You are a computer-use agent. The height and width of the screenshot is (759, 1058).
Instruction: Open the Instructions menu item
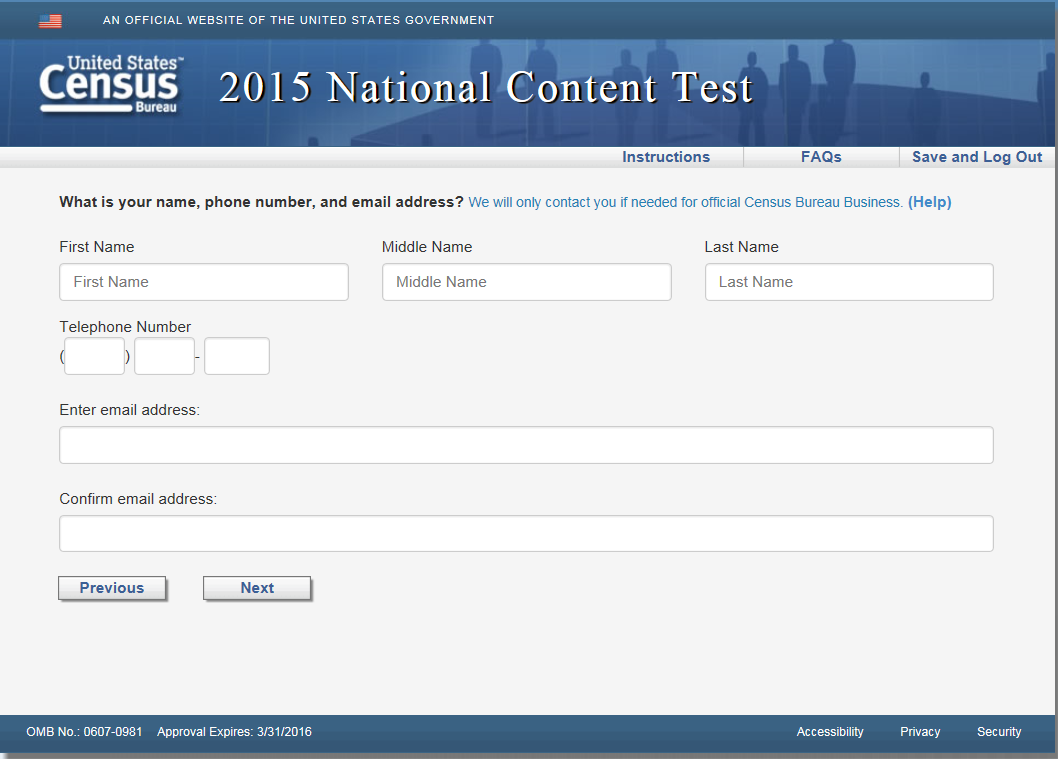coord(665,157)
